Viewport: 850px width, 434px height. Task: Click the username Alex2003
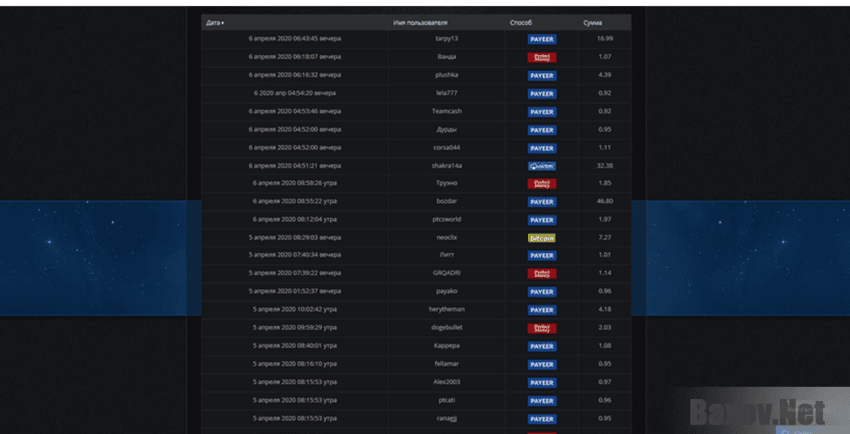coord(446,382)
